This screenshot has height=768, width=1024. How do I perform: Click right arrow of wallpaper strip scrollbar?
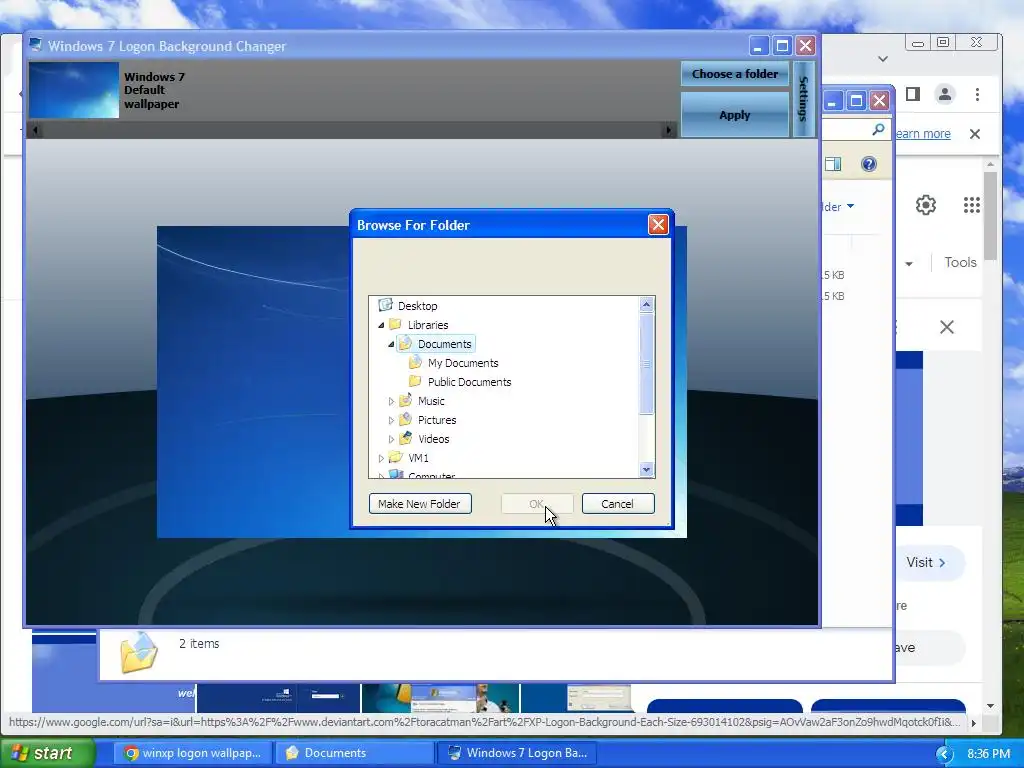pos(667,130)
